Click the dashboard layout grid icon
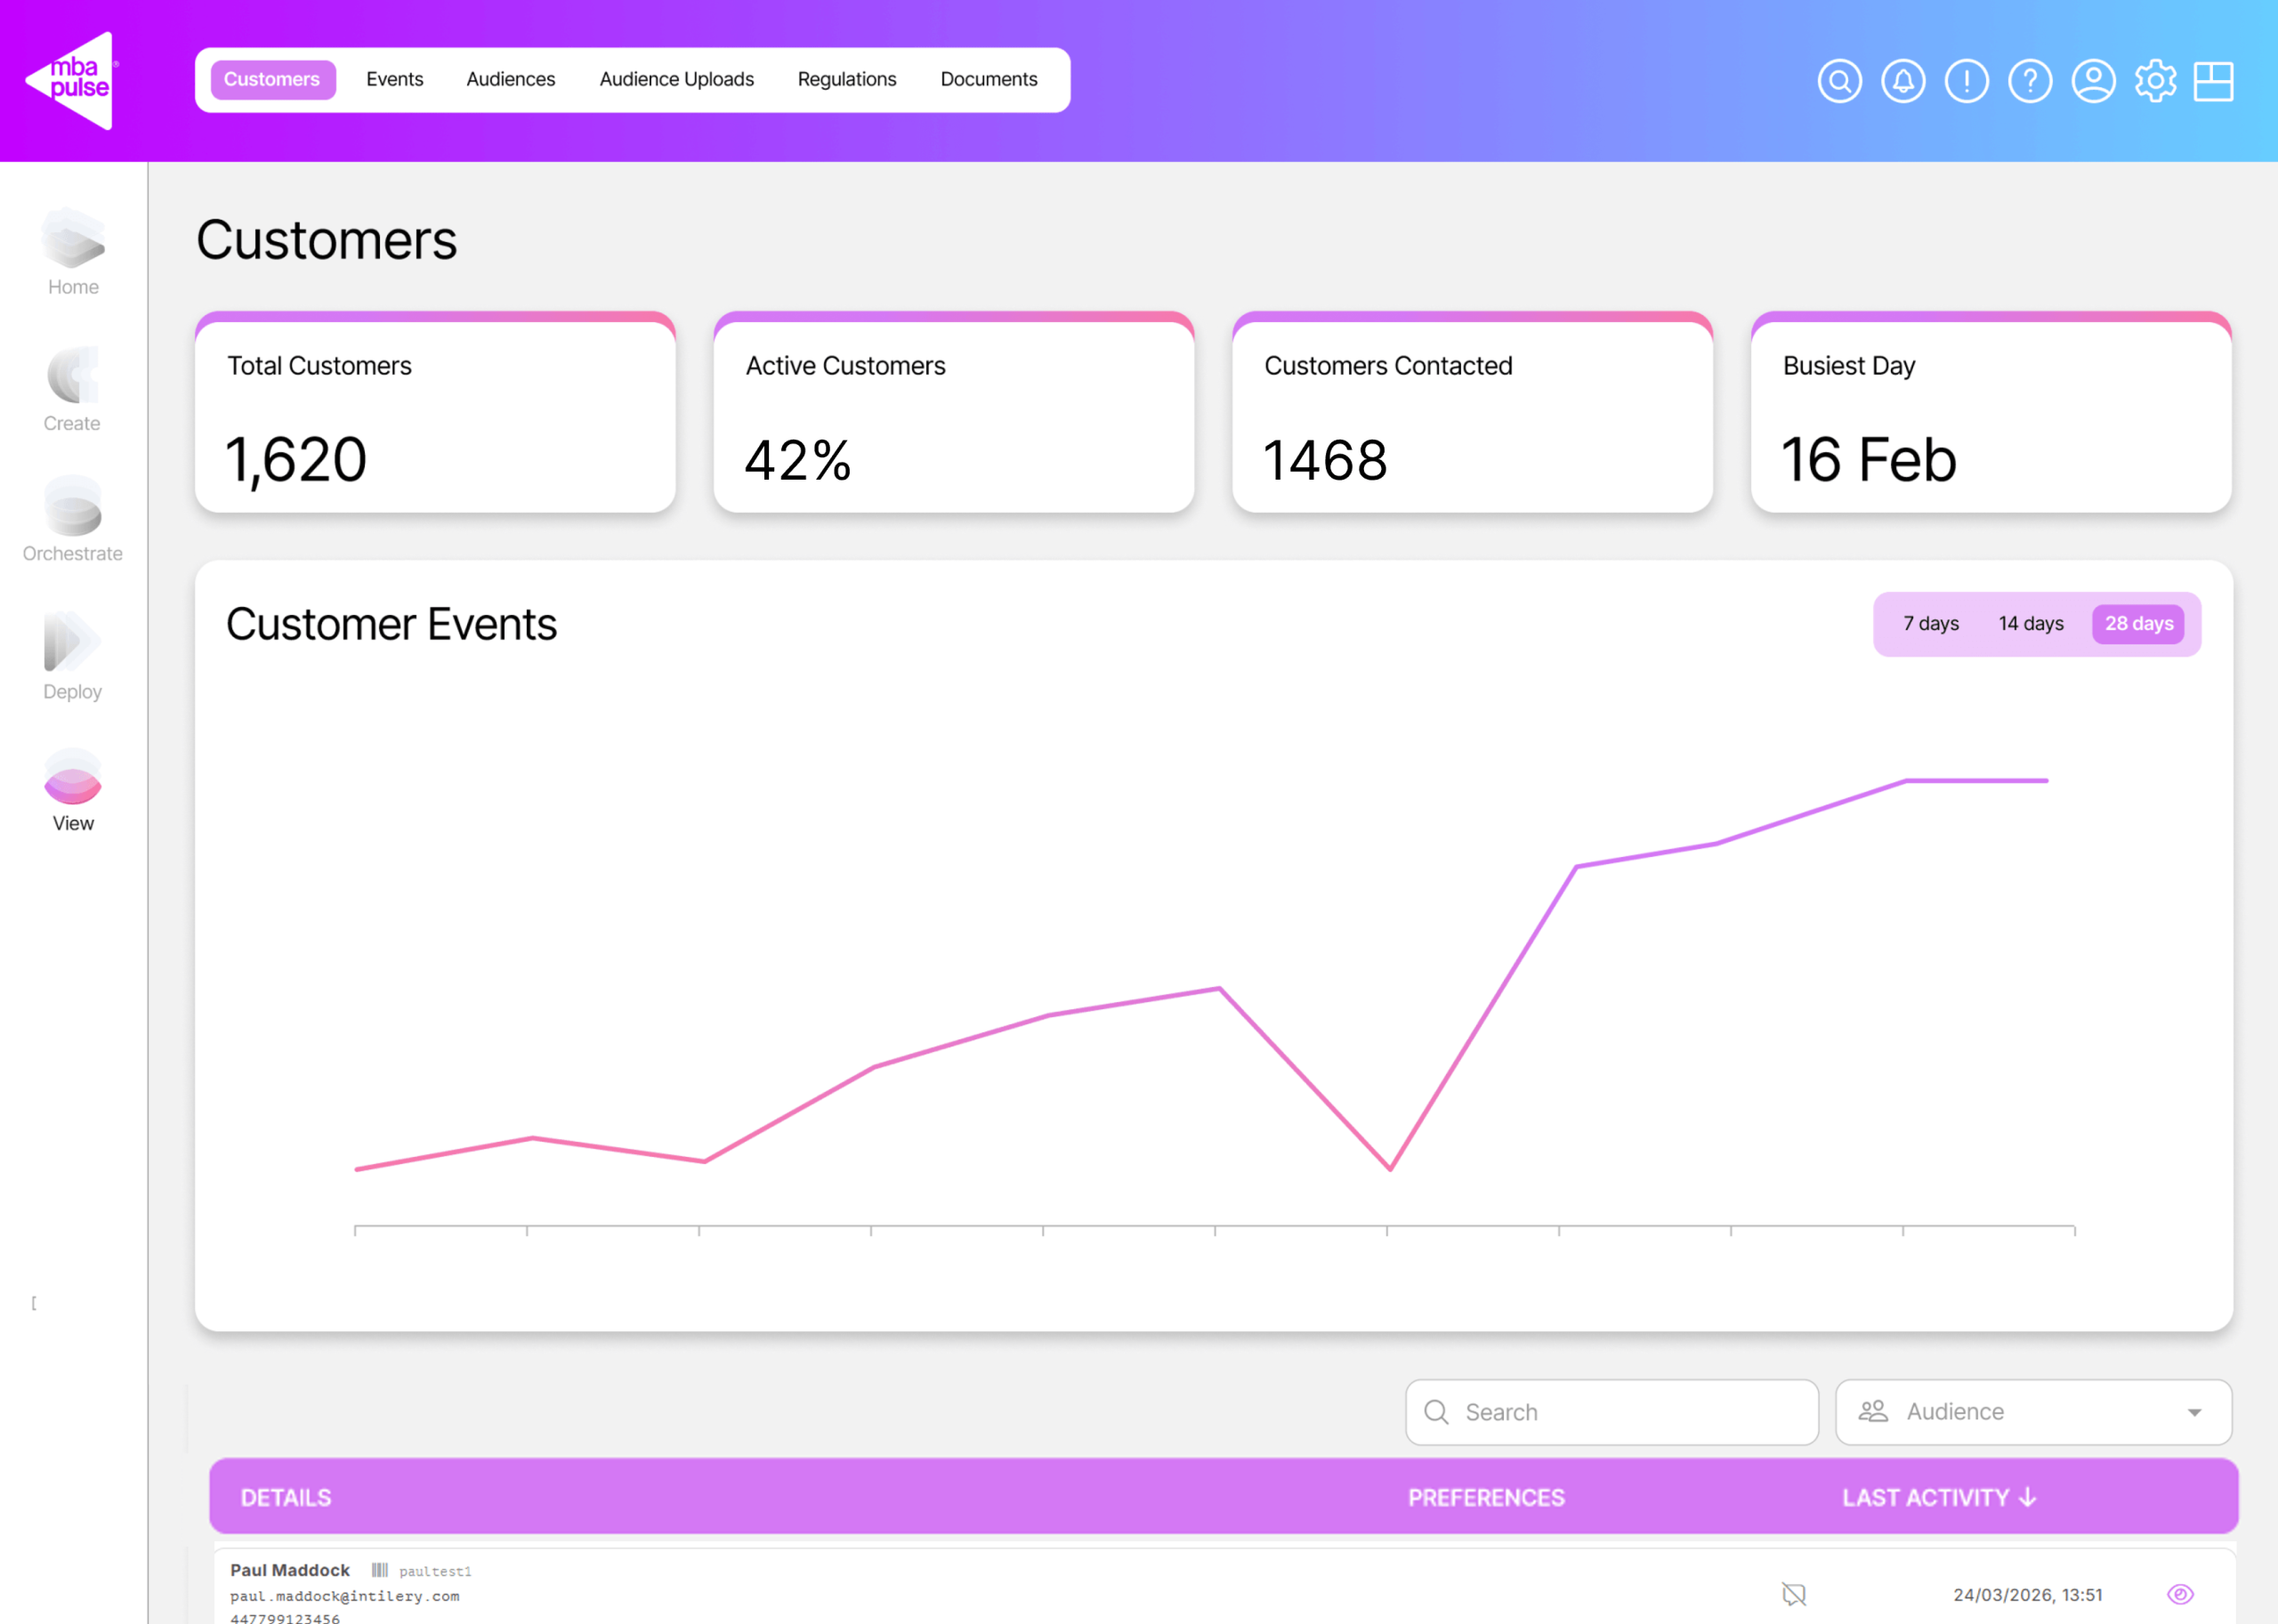2278x1624 pixels. (x=2213, y=81)
